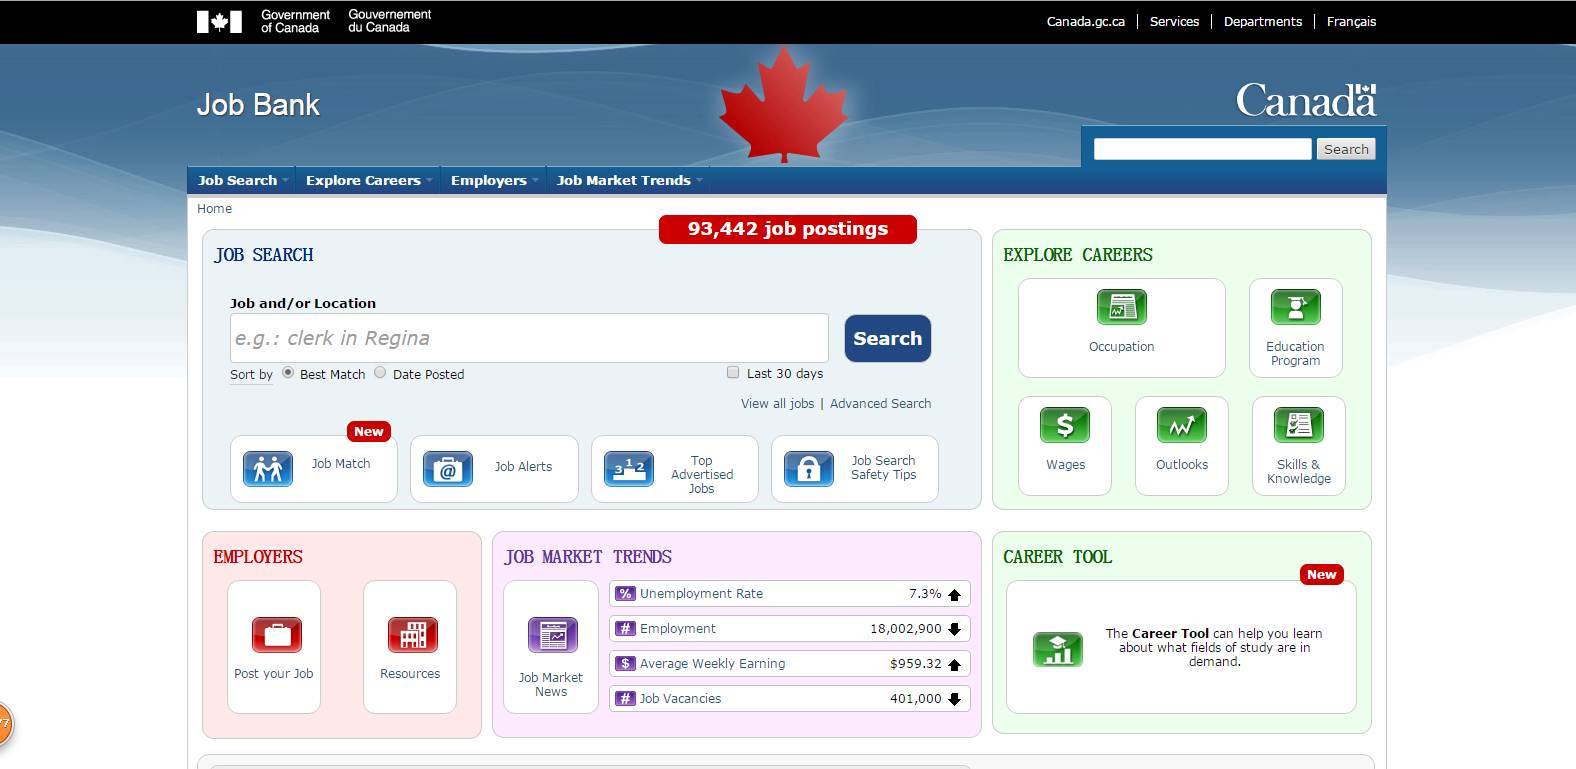Screen dimensions: 1576x769
Task: Open the Occupation newspaper icon
Action: pos(1121,307)
